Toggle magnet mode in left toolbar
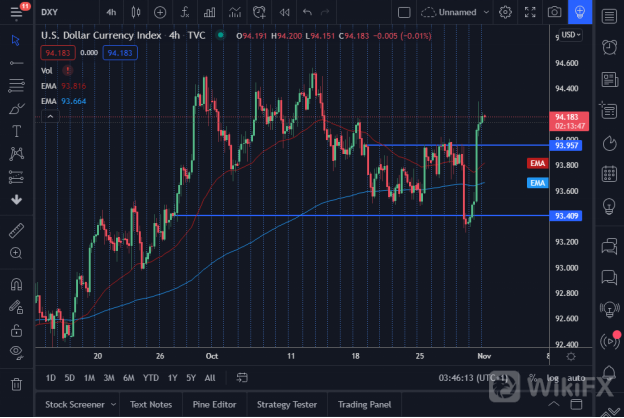The image size is (624, 418). click(x=16, y=284)
